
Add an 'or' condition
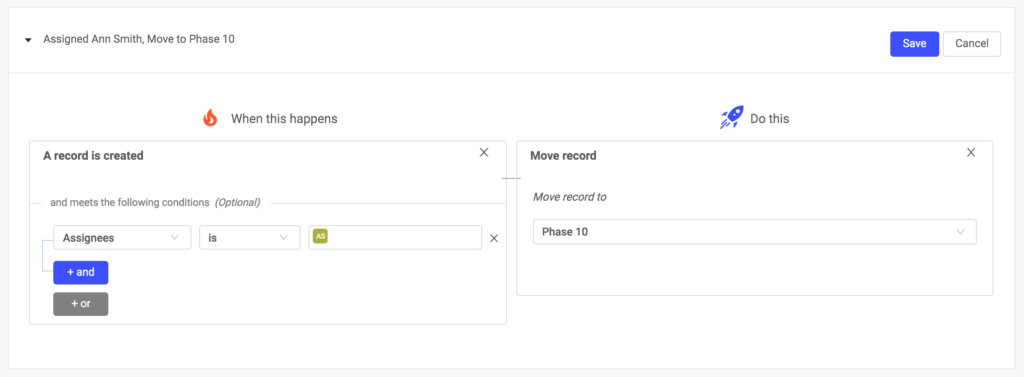point(81,304)
